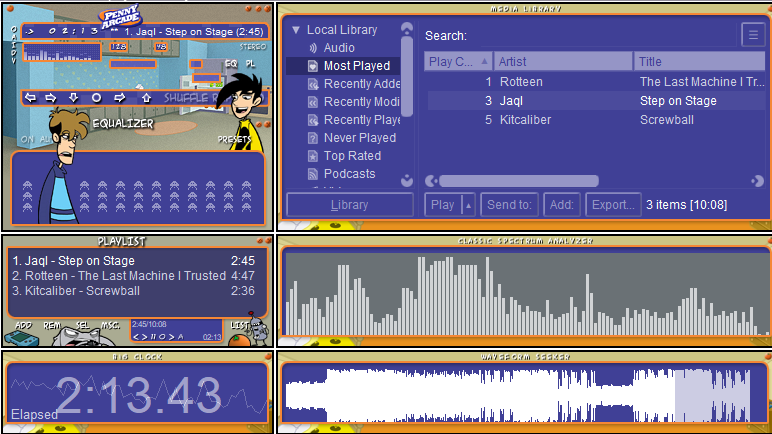772x434 pixels.
Task: Open the playlist ADD menu
Action: pos(23,326)
